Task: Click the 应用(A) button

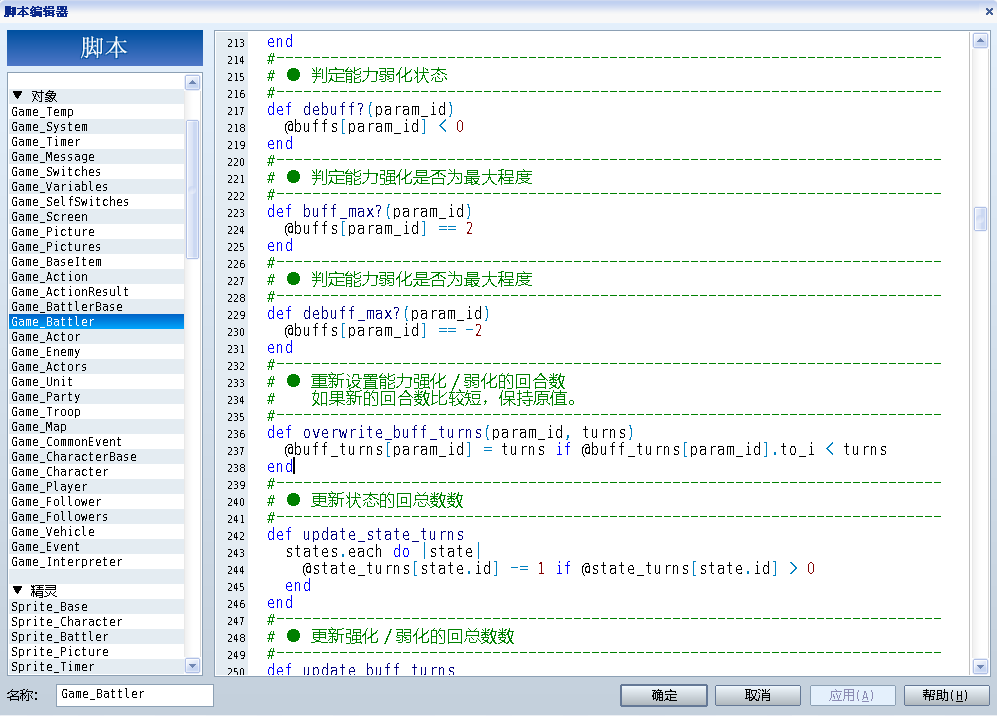Action: [852, 695]
